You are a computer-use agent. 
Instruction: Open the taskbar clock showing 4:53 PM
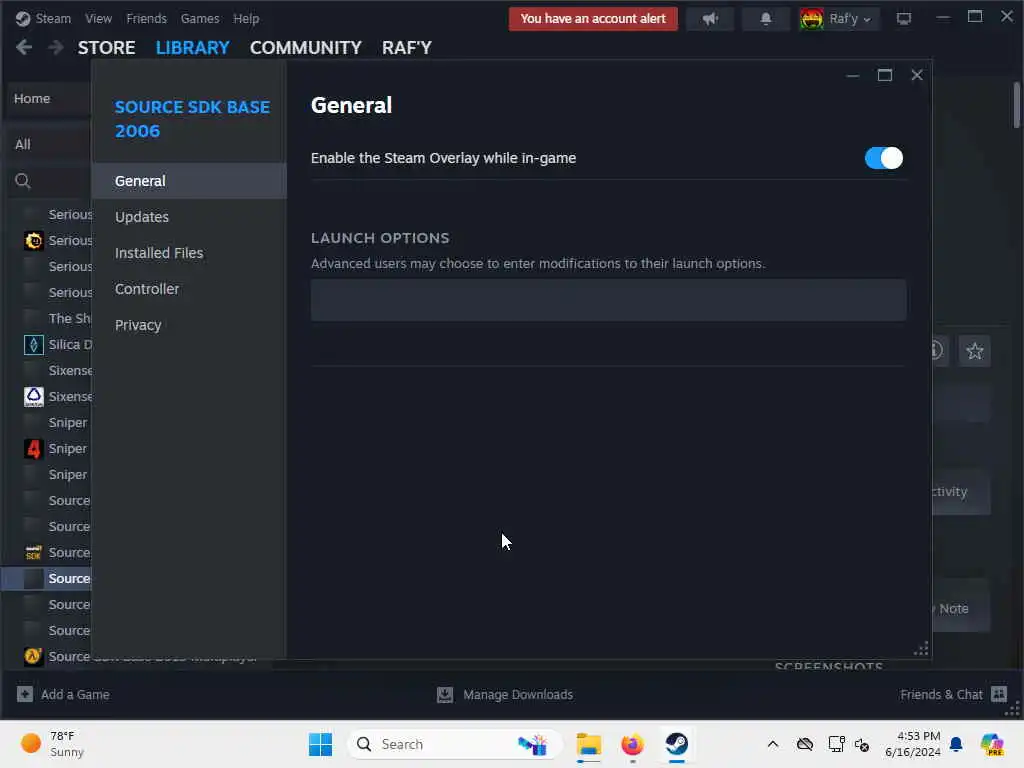pos(912,744)
